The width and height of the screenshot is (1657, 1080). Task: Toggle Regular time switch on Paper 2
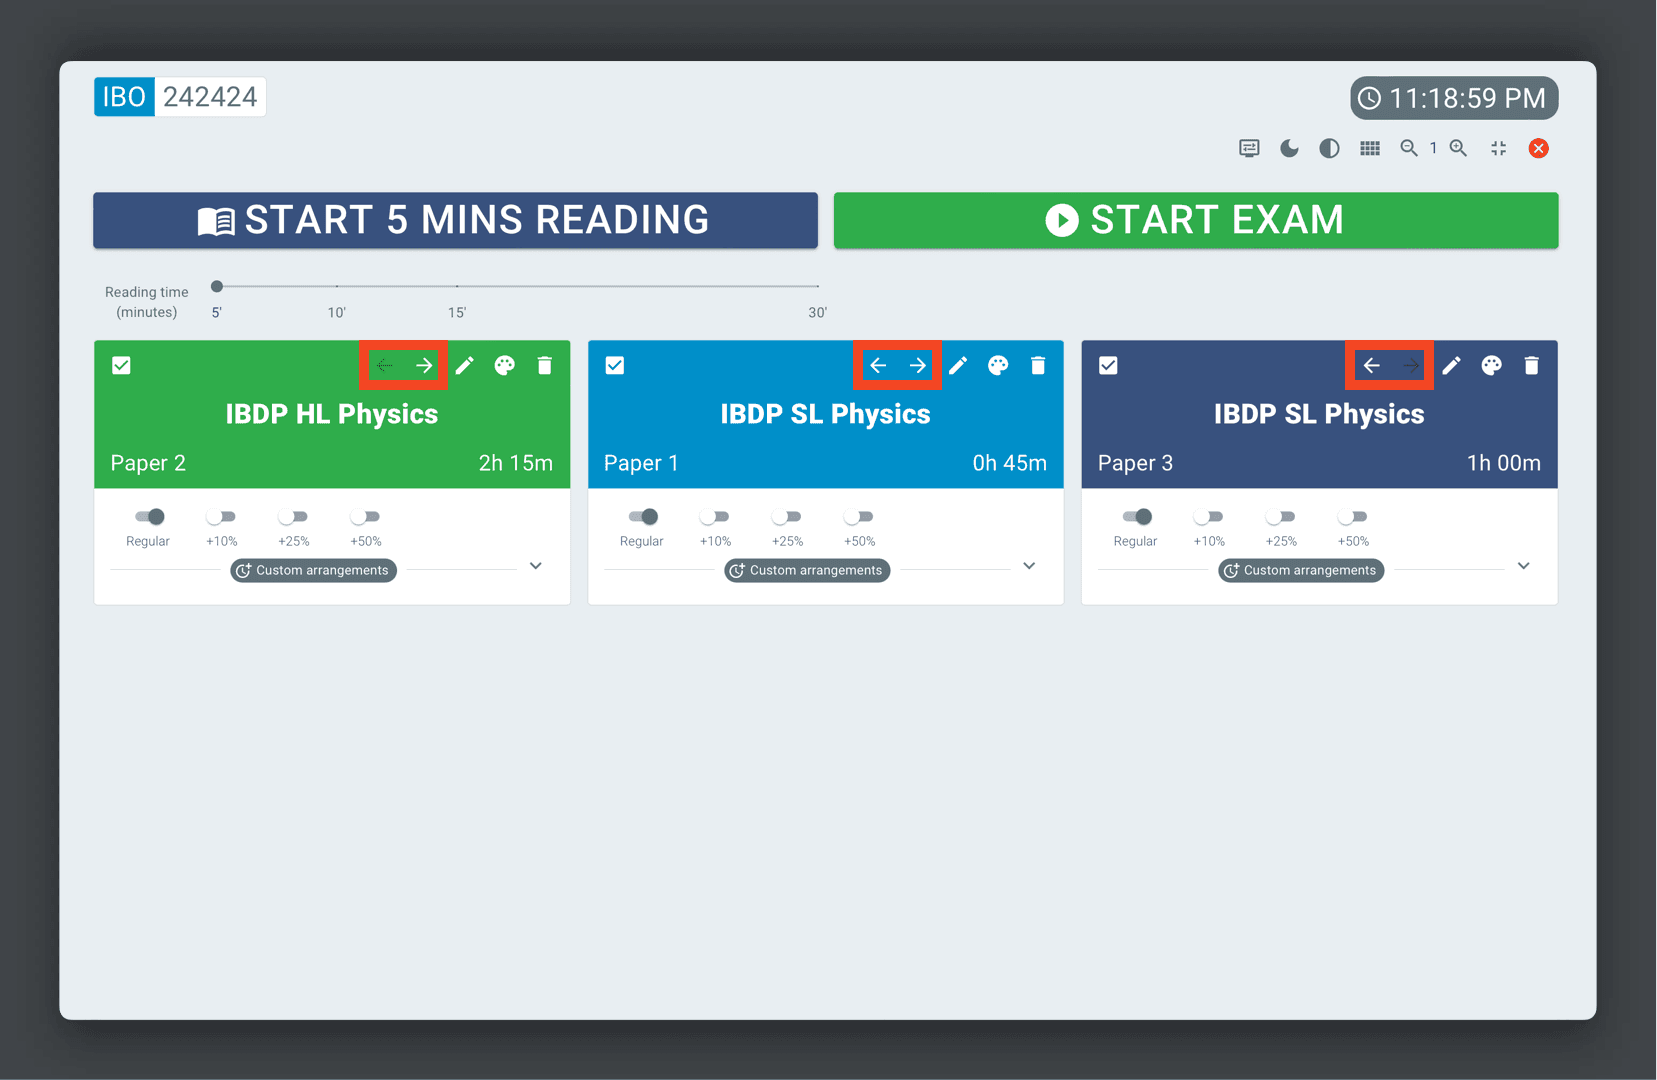coord(150,517)
